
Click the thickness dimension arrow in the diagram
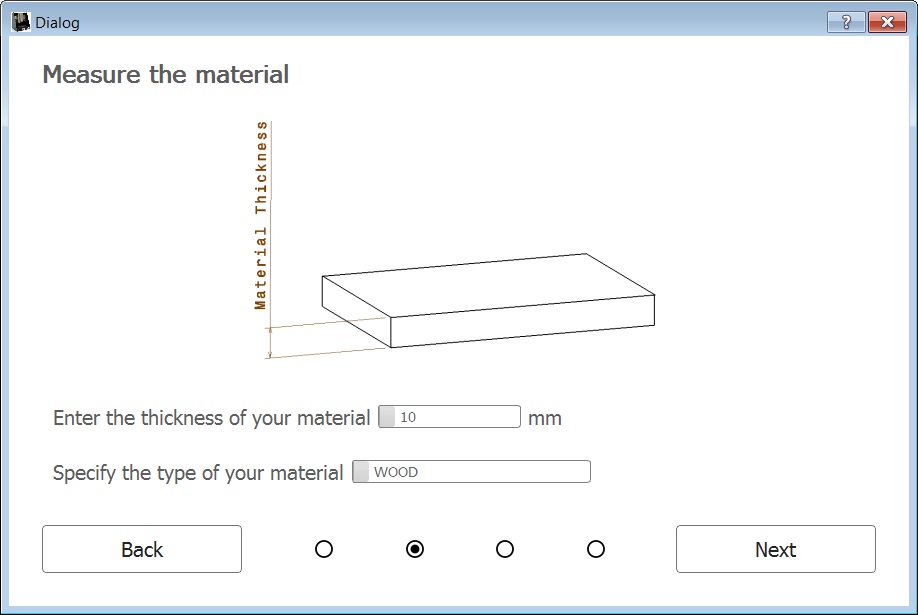[270, 343]
